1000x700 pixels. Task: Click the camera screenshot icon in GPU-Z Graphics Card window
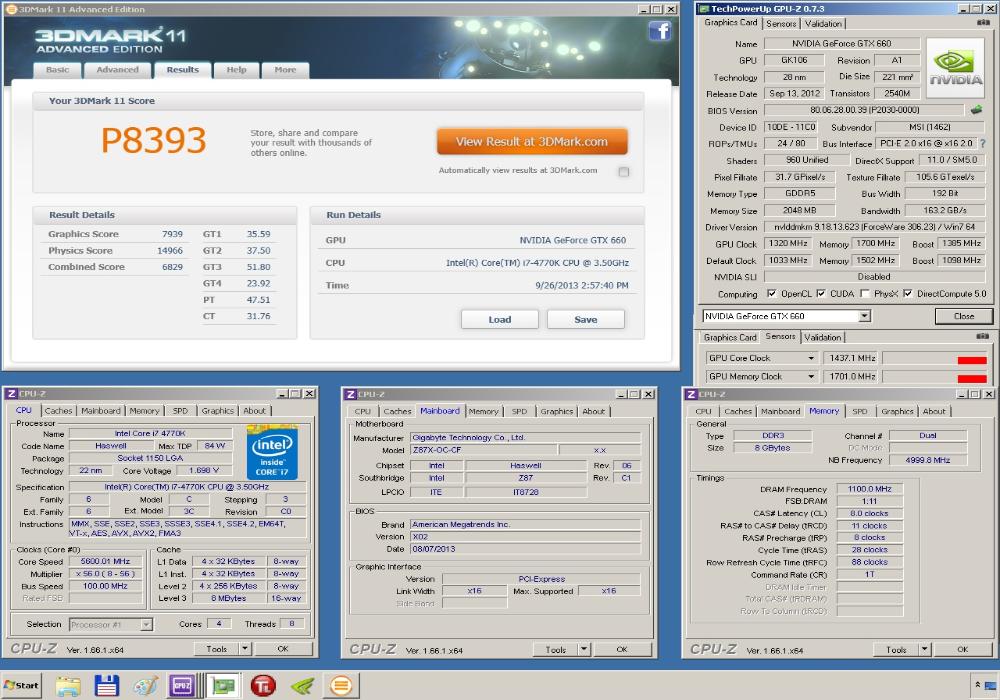pos(983,23)
